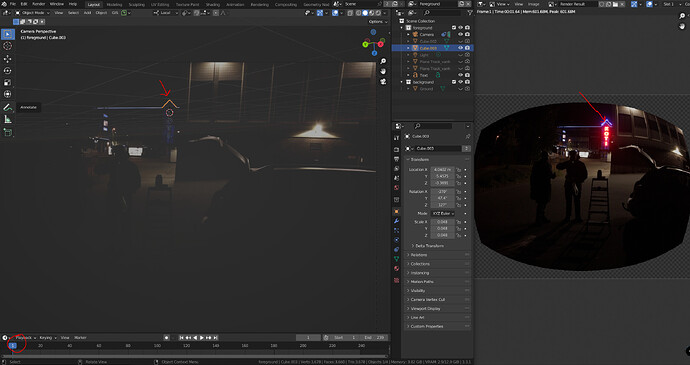Open the File menu

tap(13, 4)
